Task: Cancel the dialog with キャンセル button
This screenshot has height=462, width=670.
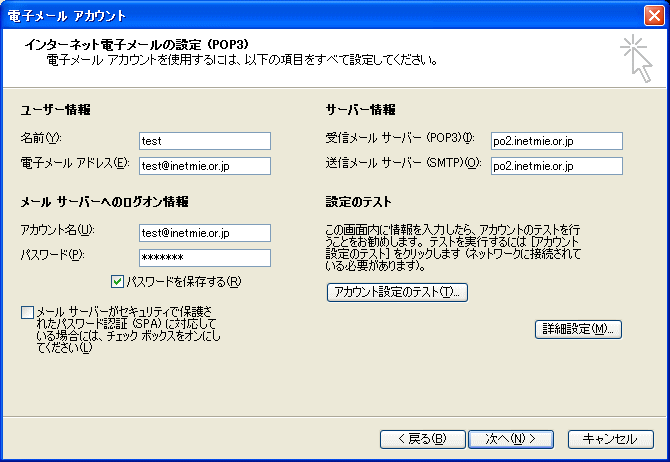Action: tap(611, 439)
